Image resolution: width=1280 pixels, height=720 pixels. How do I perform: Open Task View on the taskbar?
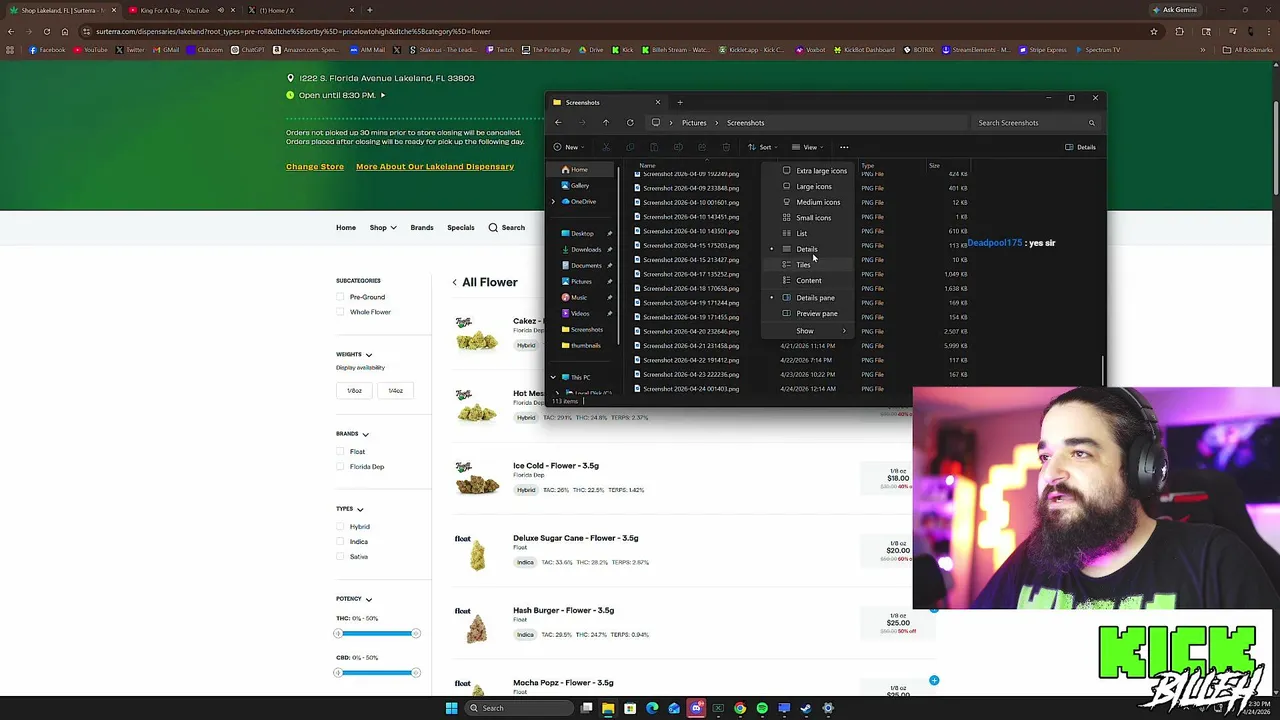(587, 708)
